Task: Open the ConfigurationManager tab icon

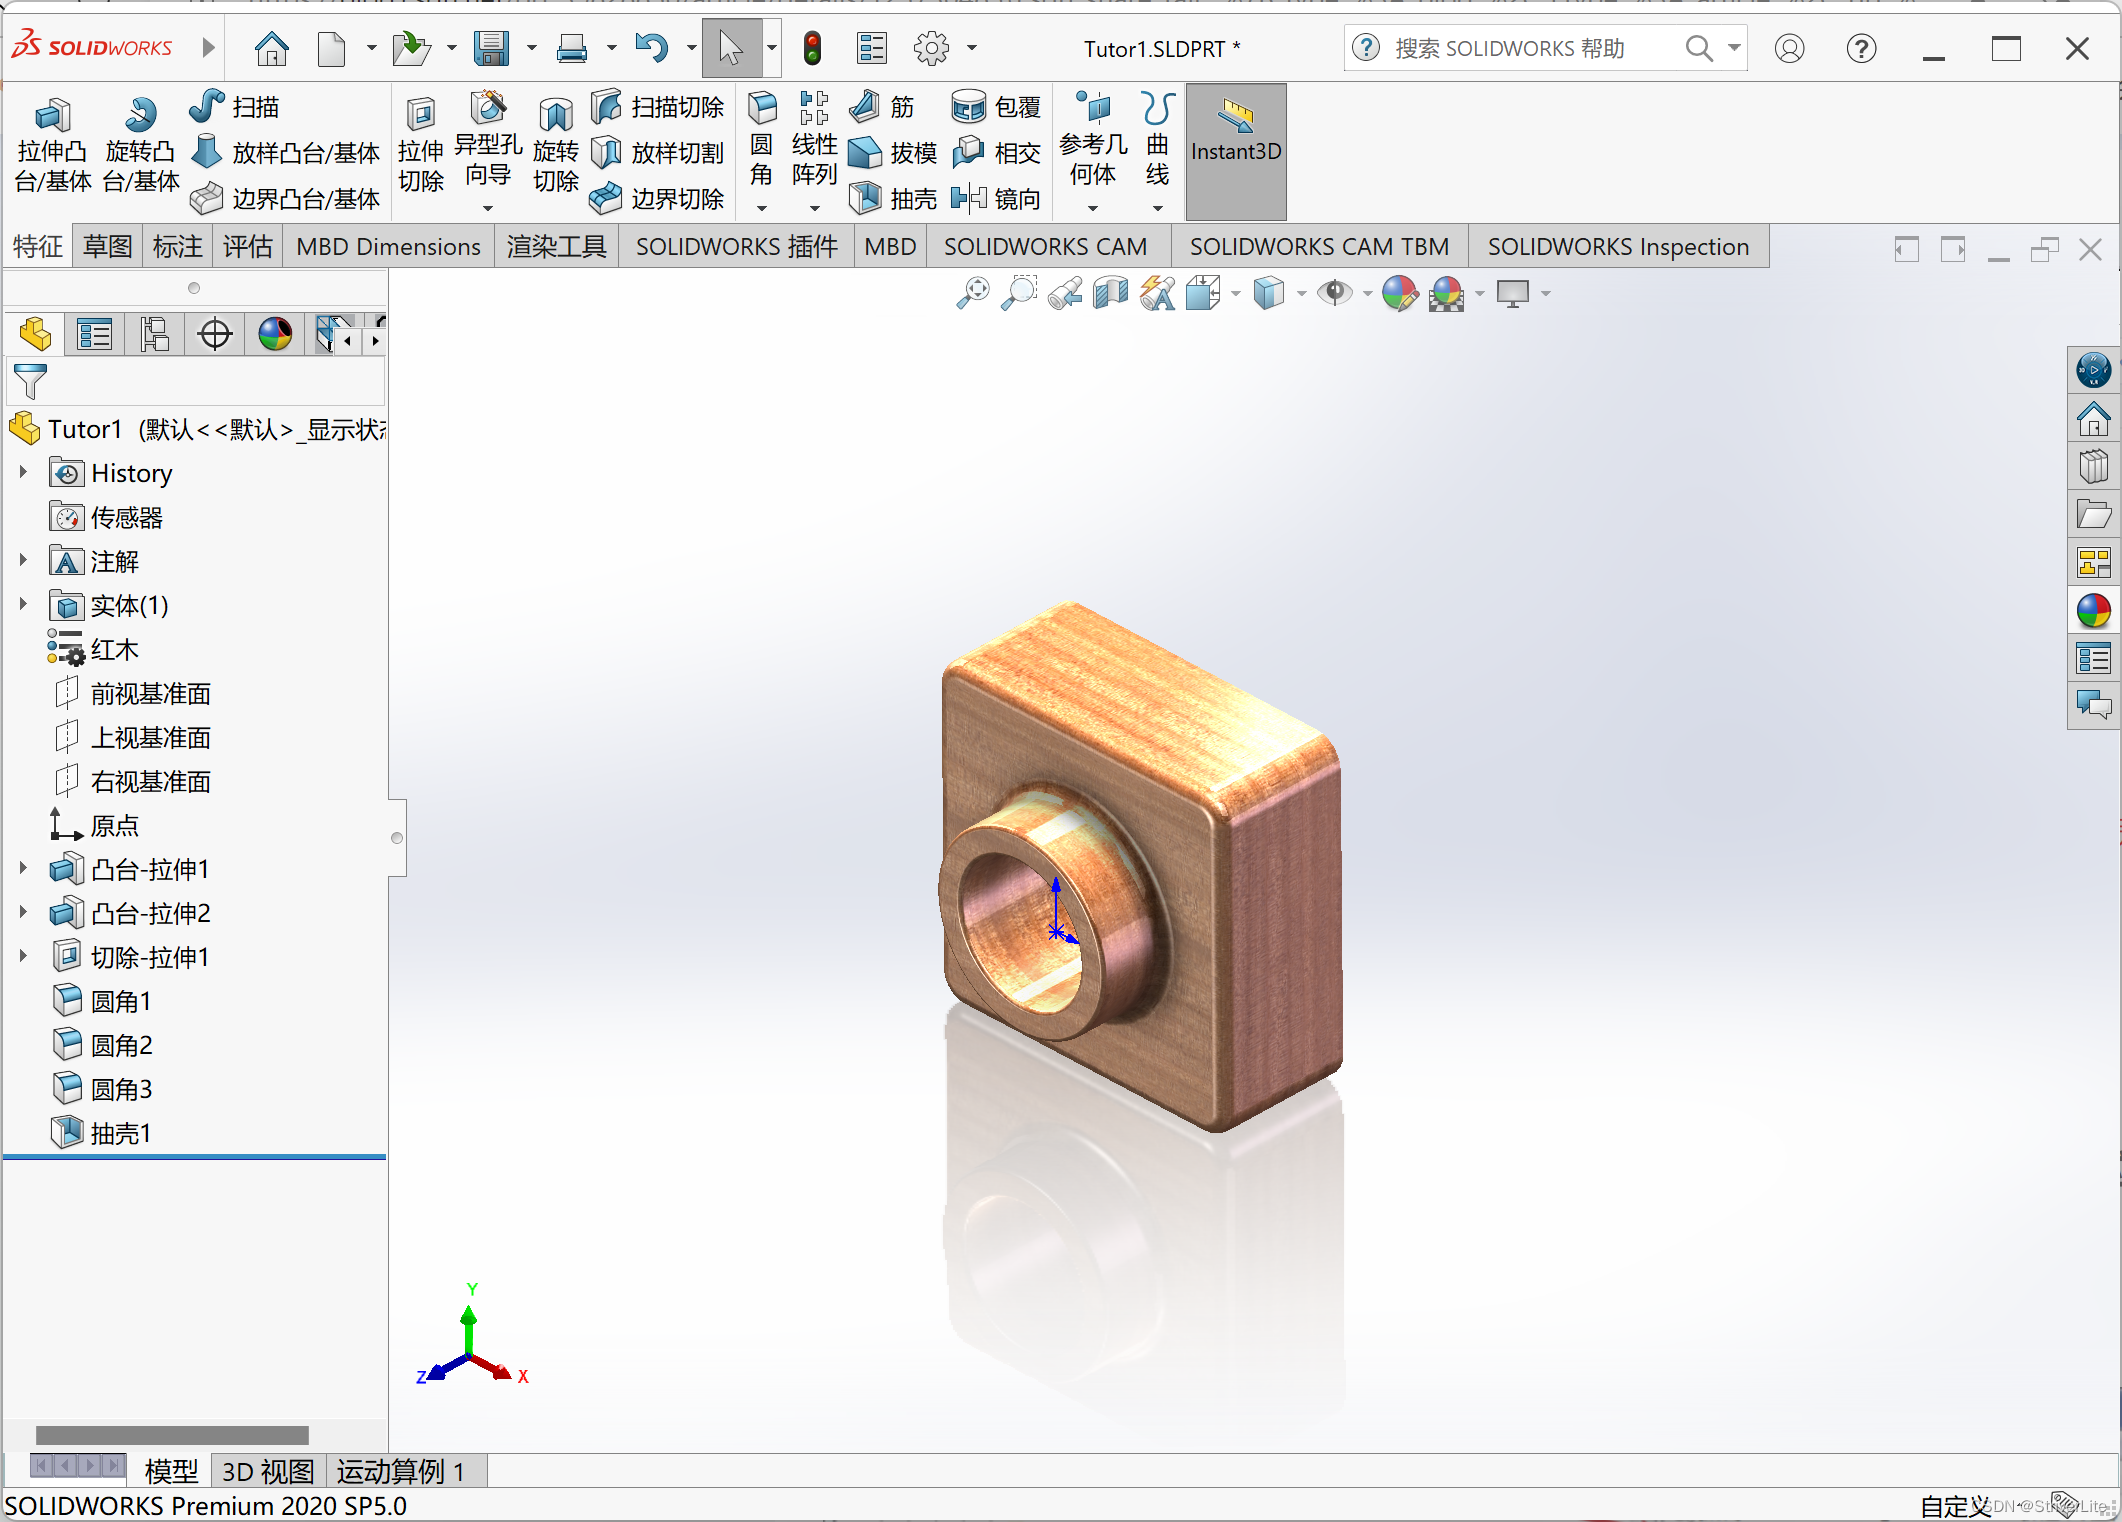Action: (155, 334)
